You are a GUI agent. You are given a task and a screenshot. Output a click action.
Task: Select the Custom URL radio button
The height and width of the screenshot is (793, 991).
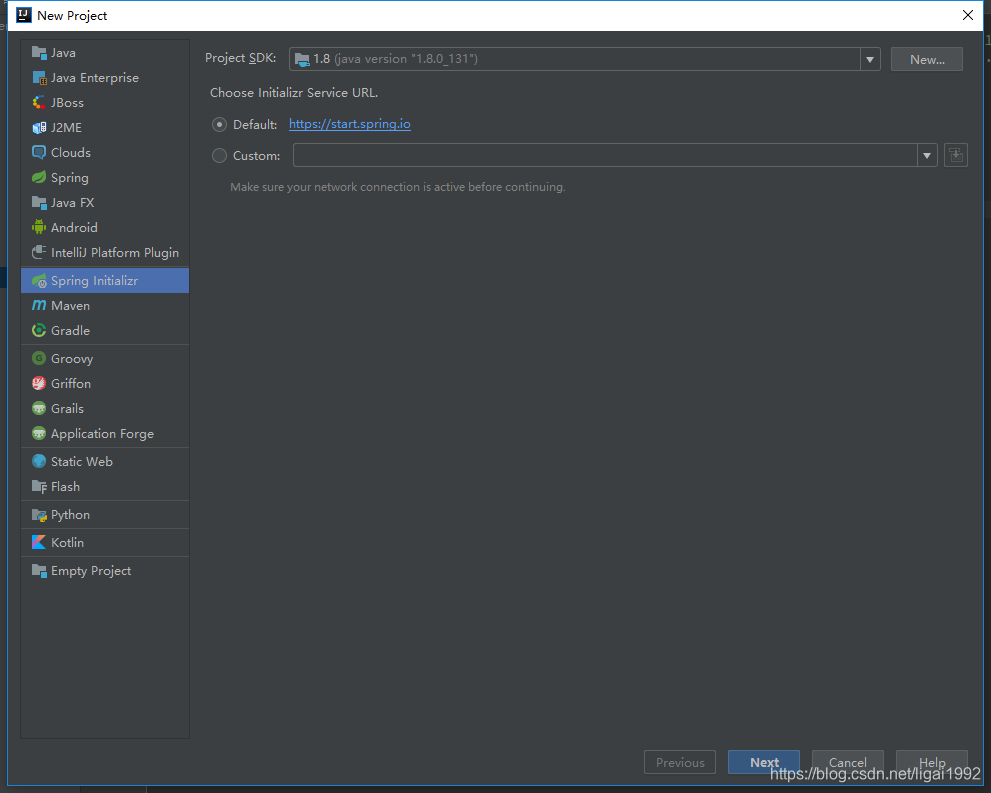[x=219, y=155]
